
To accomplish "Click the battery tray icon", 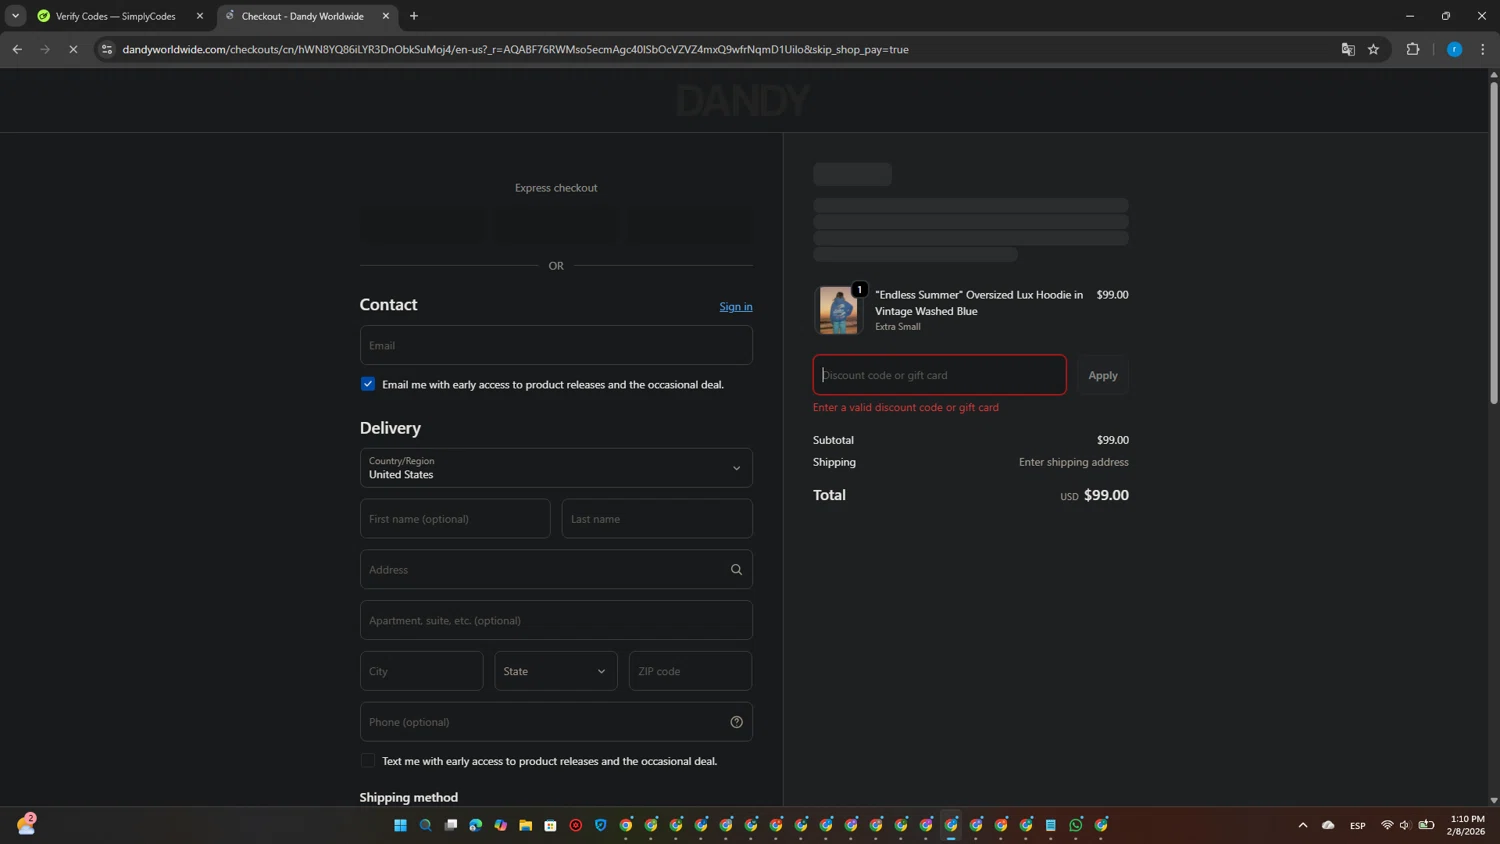I will click(1427, 825).
